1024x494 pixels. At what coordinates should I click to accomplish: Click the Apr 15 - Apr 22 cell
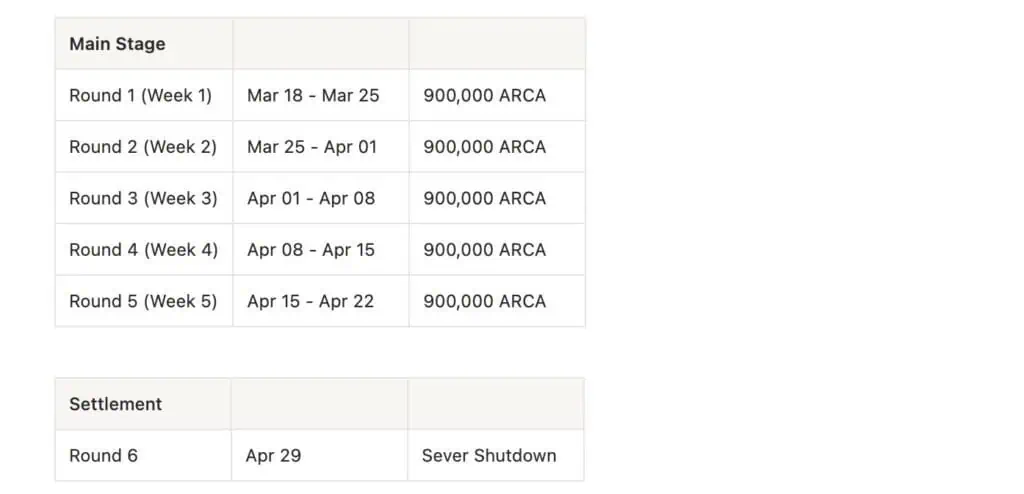tap(311, 301)
